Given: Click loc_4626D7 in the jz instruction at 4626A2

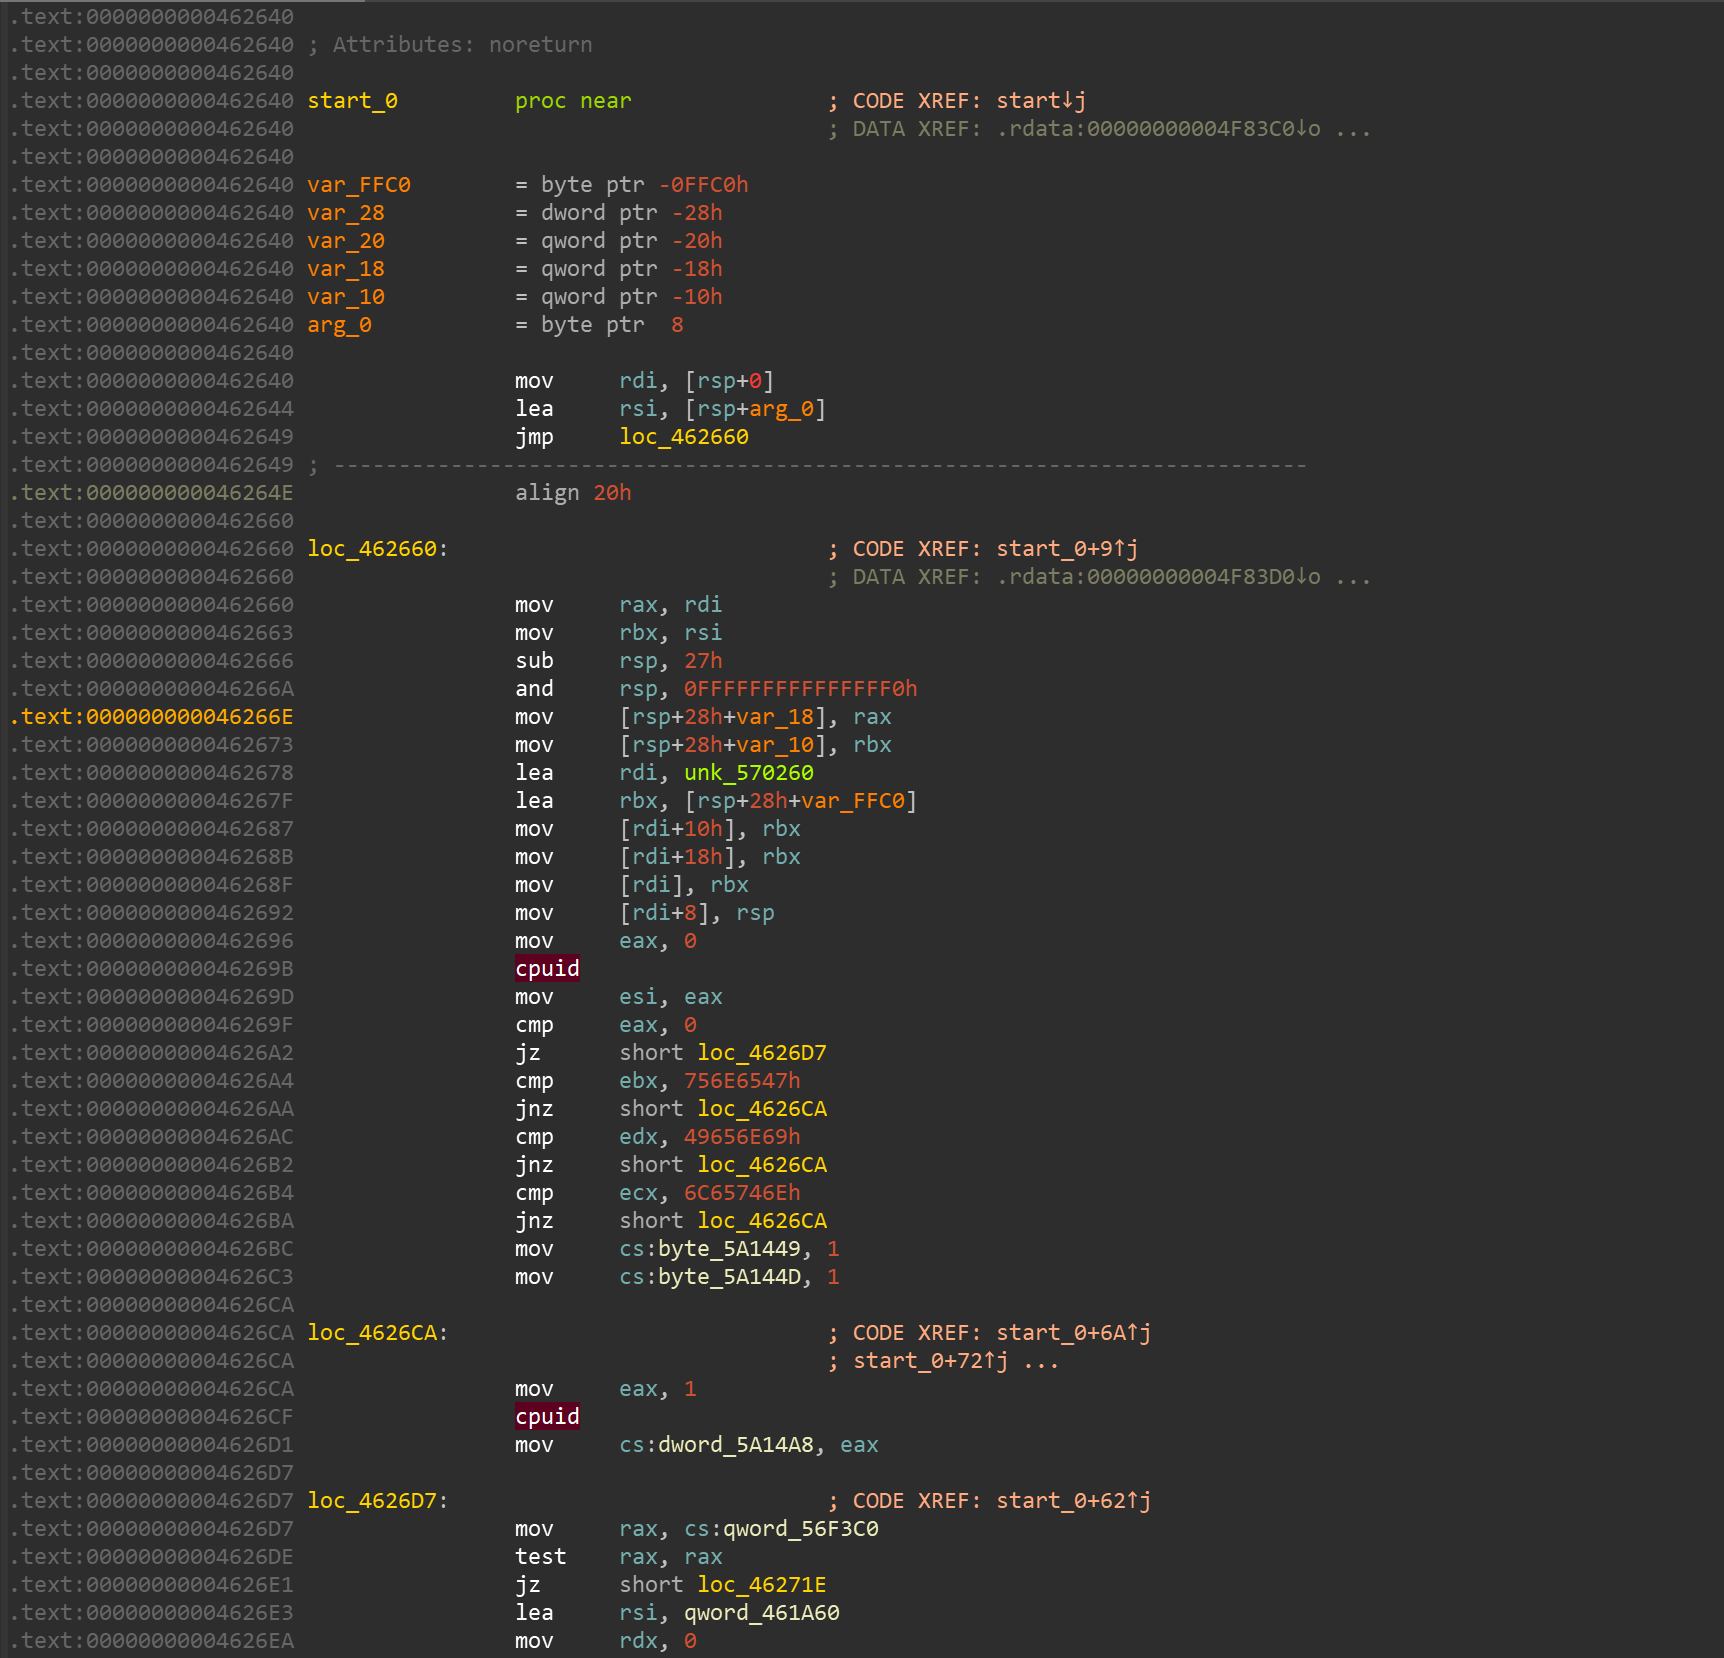Looking at the screenshot, I should pos(762,1053).
